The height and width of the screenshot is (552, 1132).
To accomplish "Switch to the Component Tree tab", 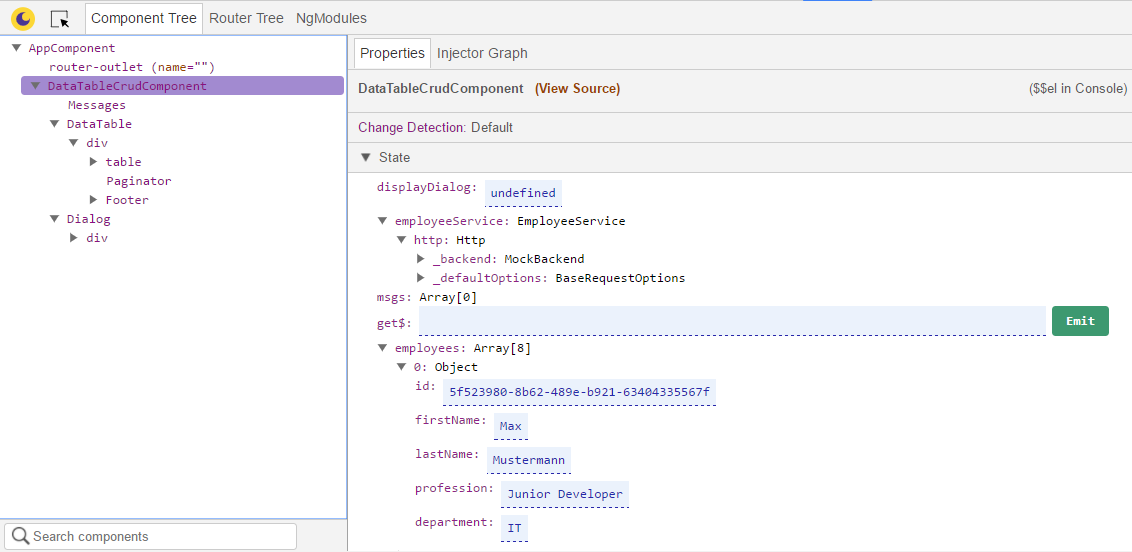I will (144, 19).
